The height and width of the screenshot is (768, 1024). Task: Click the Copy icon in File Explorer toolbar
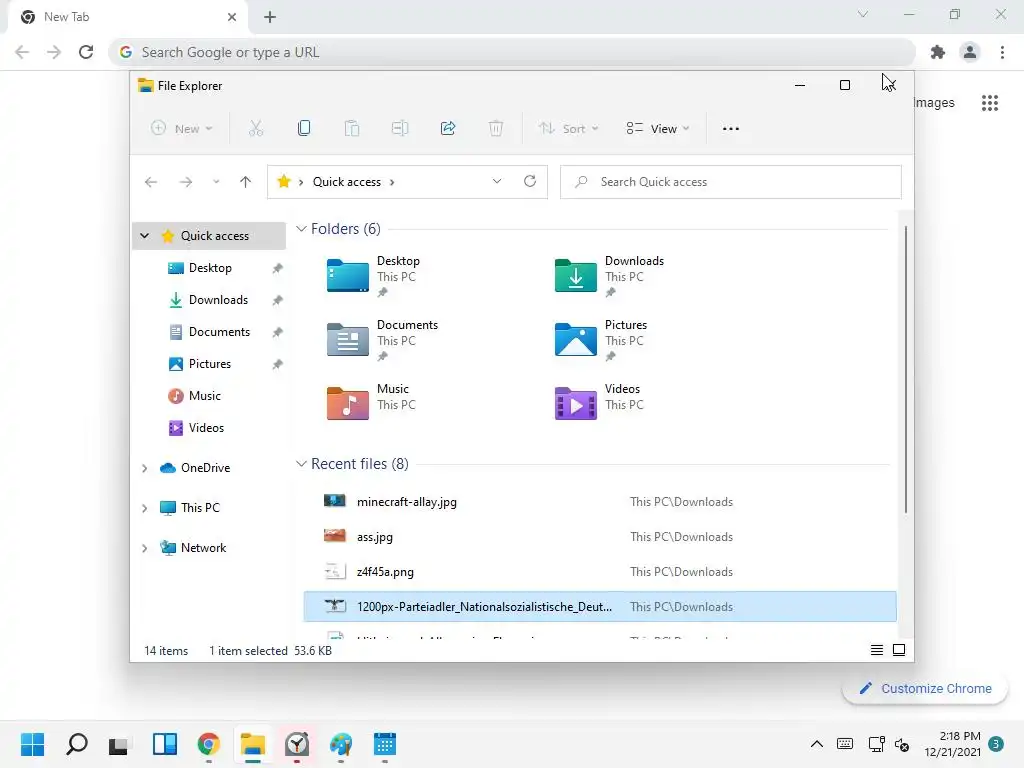point(304,129)
